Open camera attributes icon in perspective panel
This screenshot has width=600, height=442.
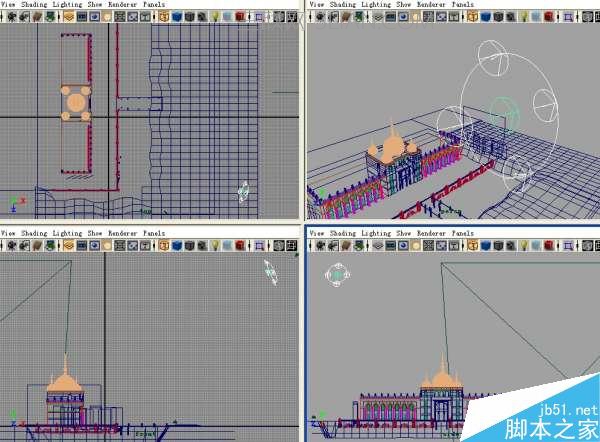[334, 17]
